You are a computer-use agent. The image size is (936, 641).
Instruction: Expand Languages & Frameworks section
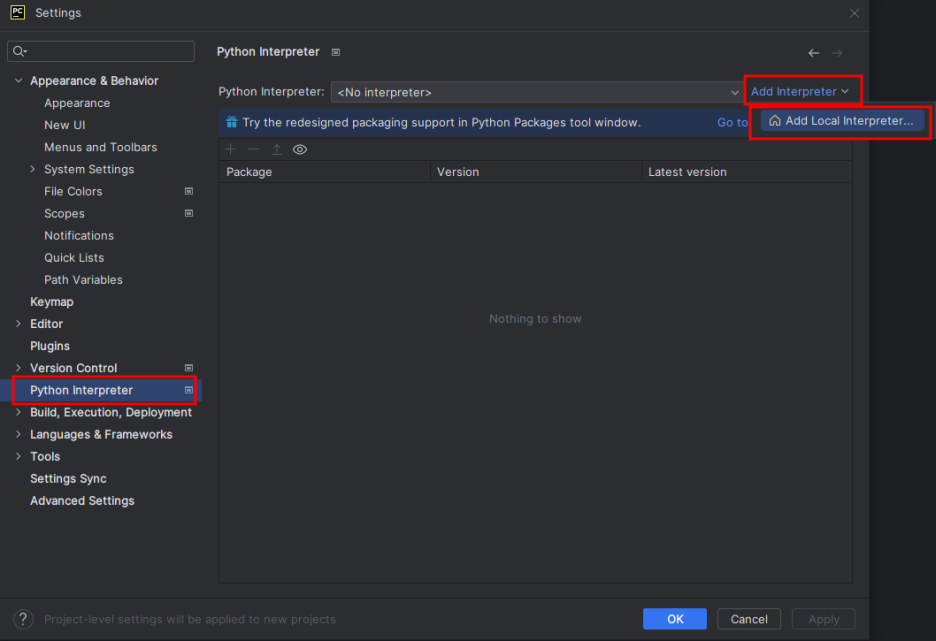click(x=19, y=434)
